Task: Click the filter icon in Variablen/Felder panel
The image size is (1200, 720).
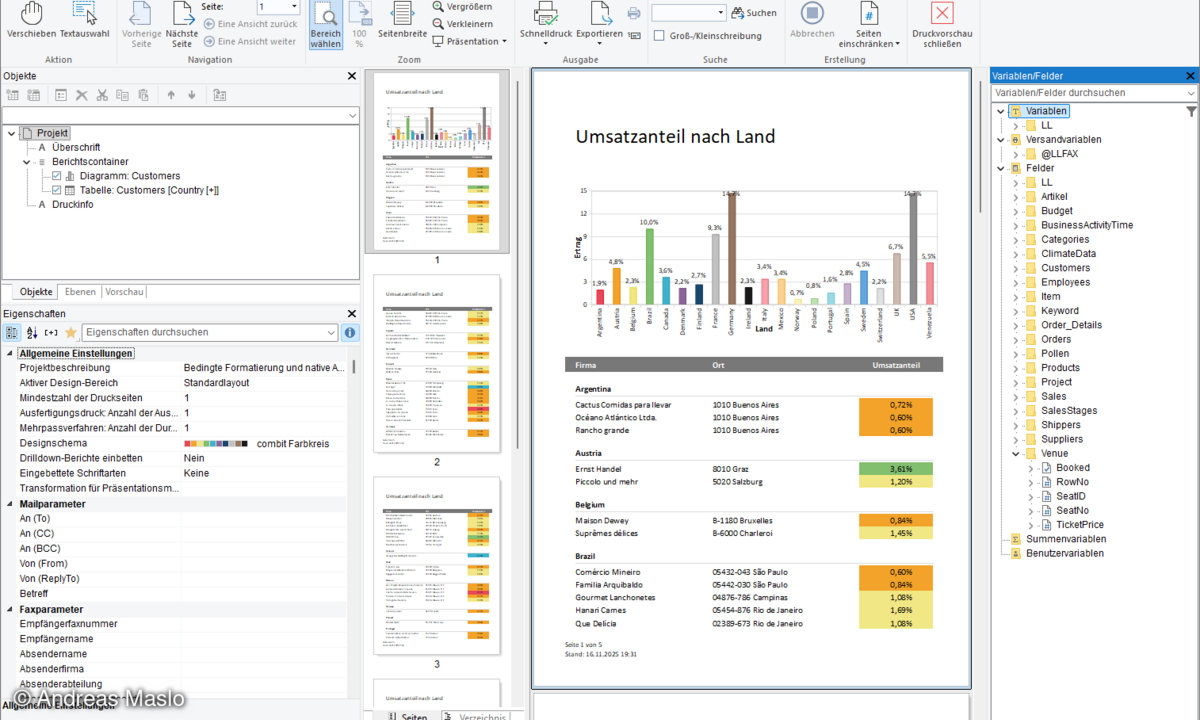Action: point(1191,111)
